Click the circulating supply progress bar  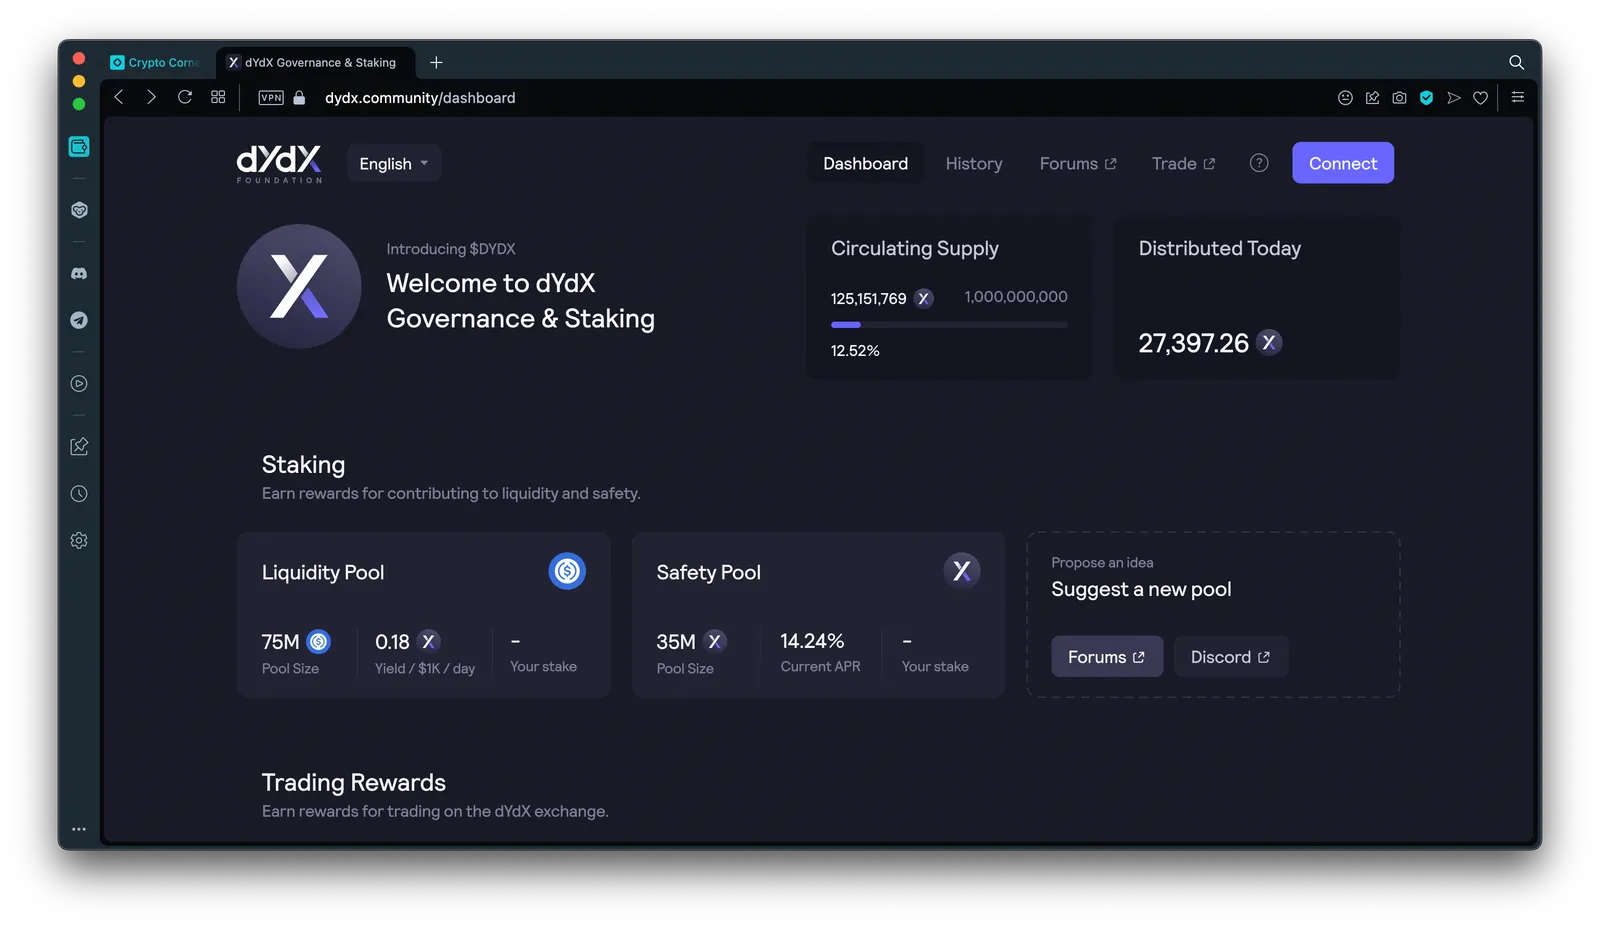pyautogui.click(x=949, y=325)
